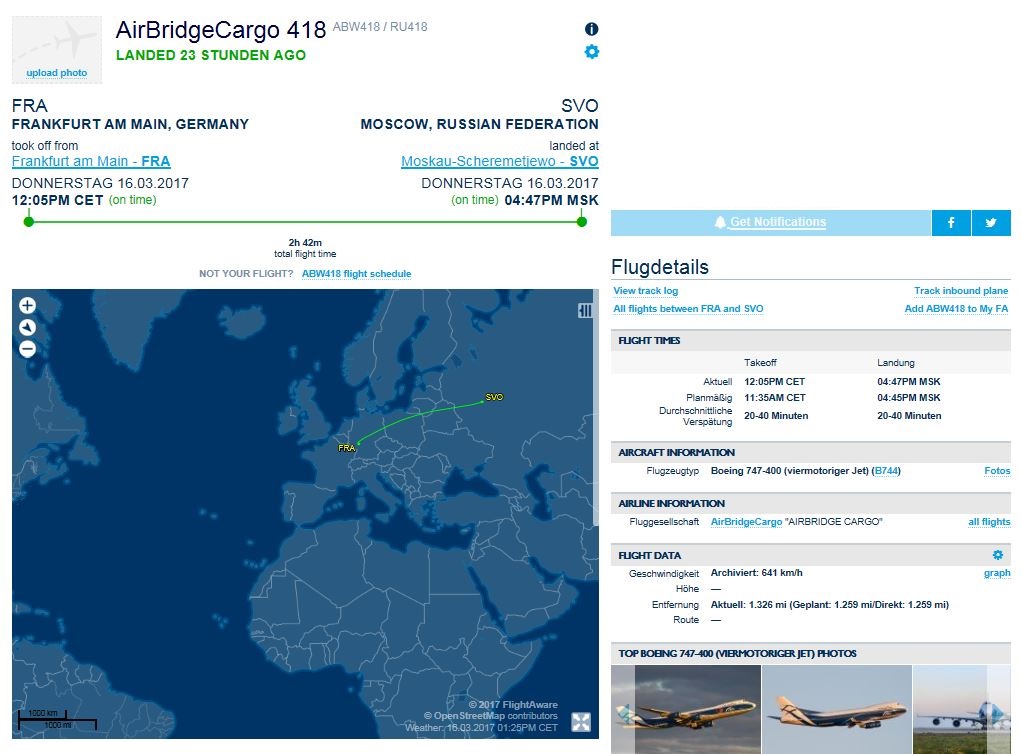Share flight on Facebook

coord(951,223)
